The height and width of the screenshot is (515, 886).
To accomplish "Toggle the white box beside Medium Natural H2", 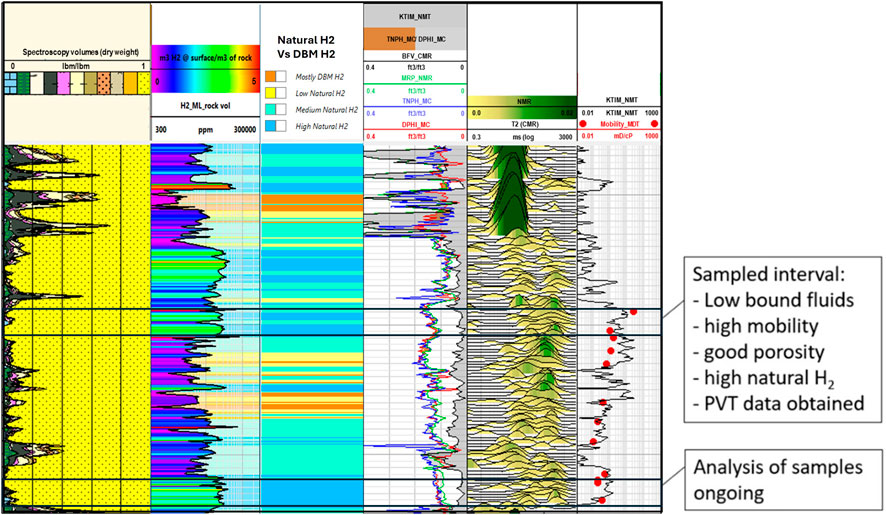I will (281, 110).
